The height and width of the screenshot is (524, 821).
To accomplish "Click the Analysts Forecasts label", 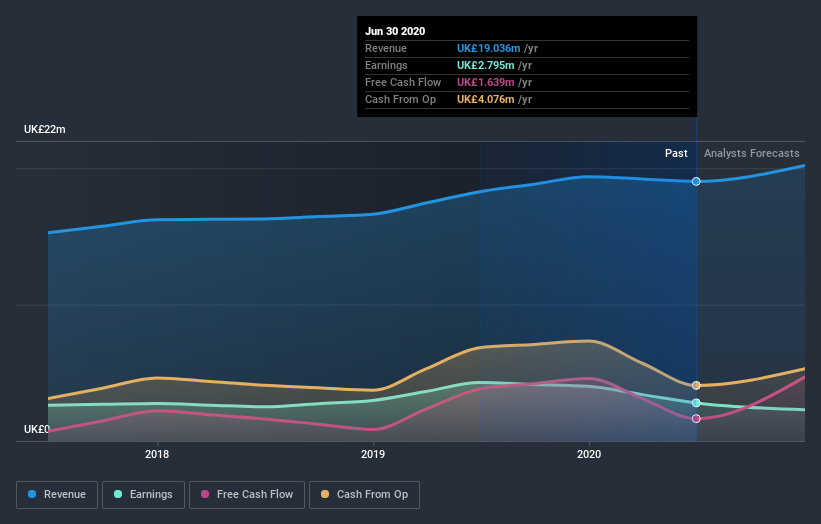I will coord(751,153).
